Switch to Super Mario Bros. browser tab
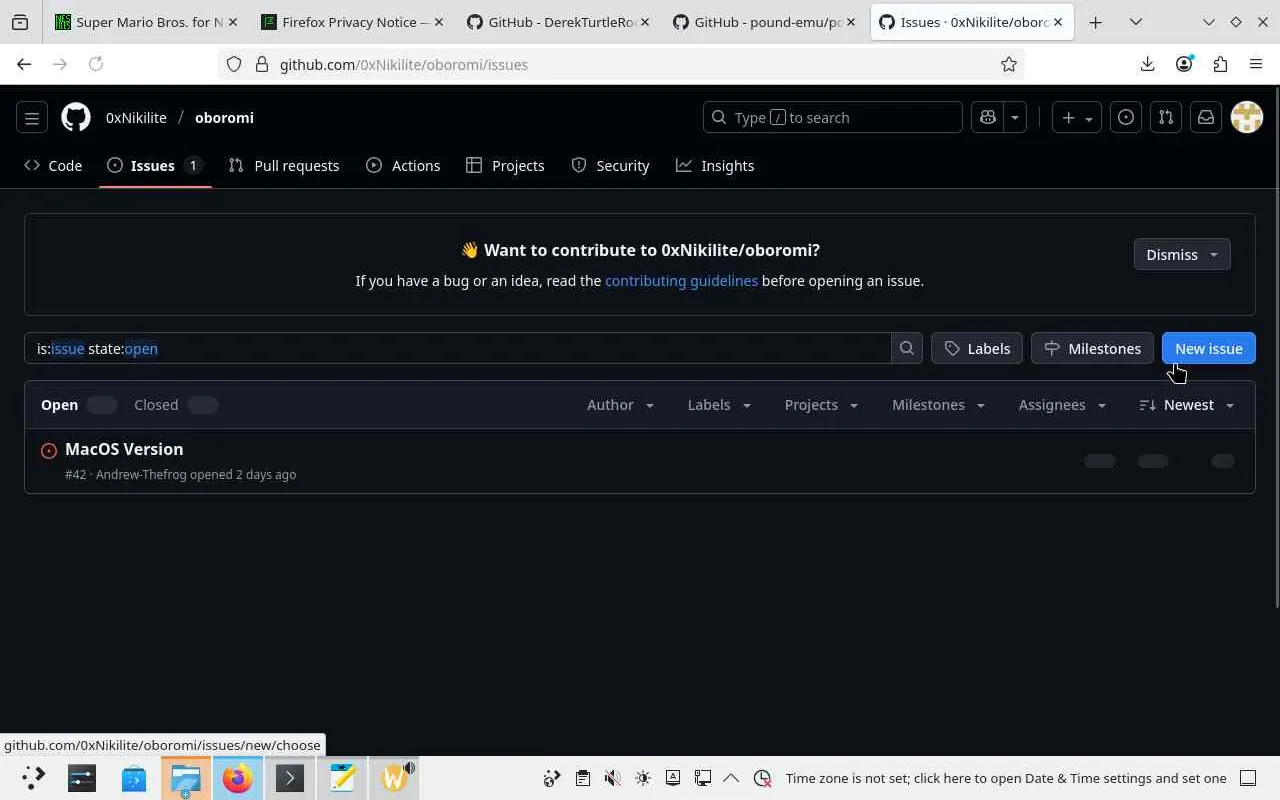 [146, 22]
